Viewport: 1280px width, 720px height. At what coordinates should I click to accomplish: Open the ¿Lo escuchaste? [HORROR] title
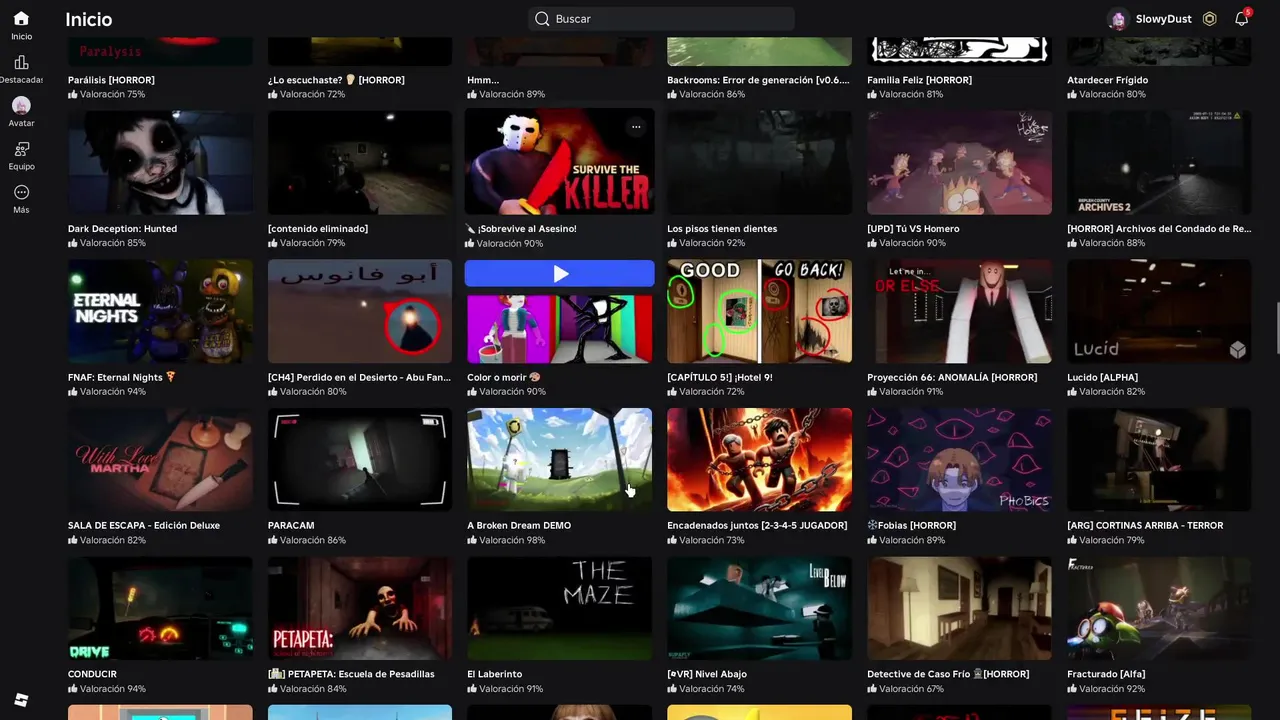click(336, 80)
